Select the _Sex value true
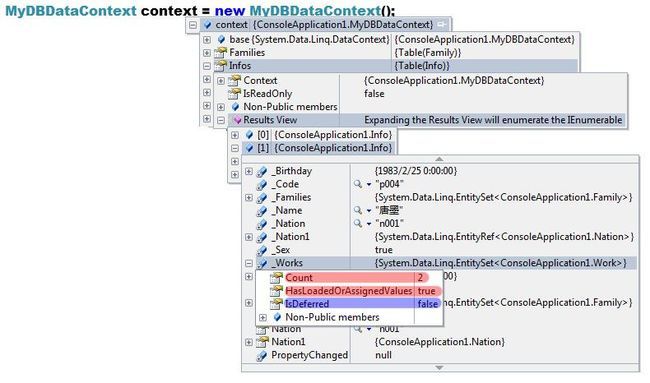The width and height of the screenshot is (650, 383). coord(383,250)
